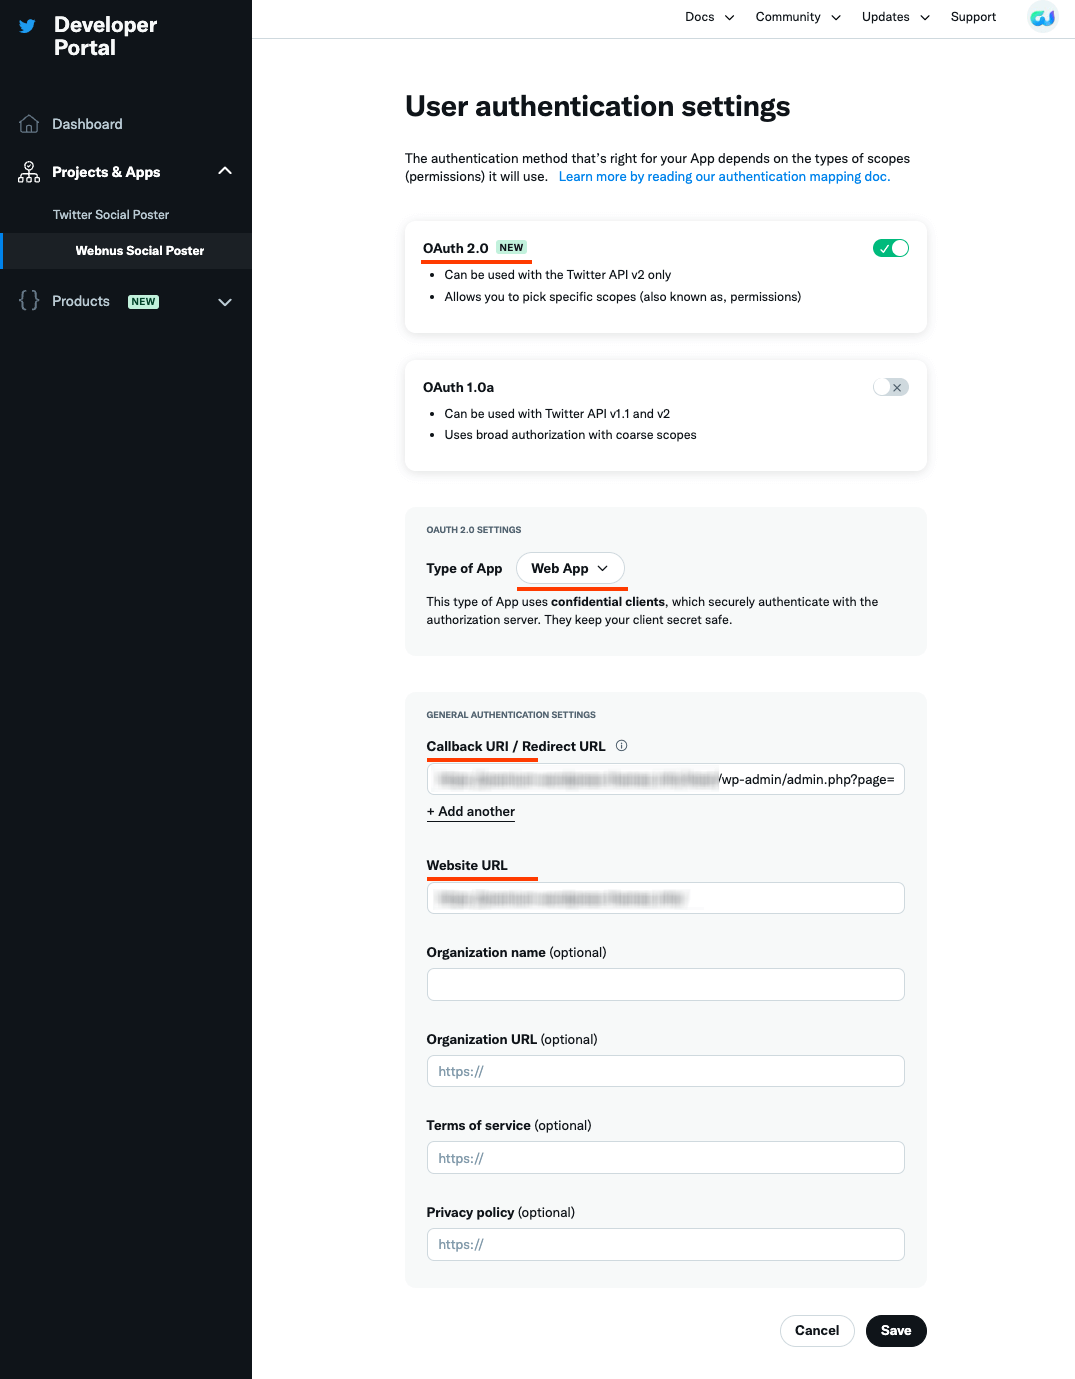Click the Organization name input field
Image resolution: width=1075 pixels, height=1379 pixels.
666,984
